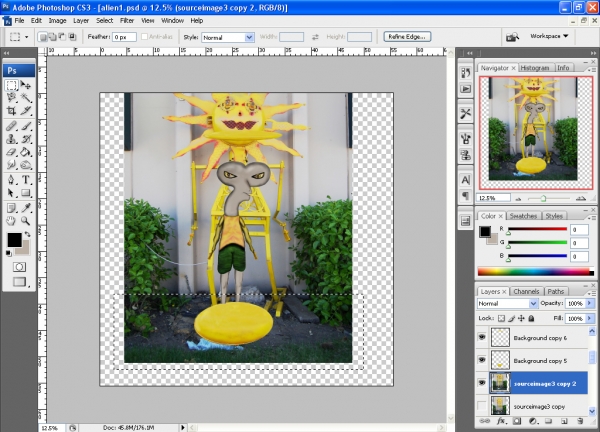Toggle Lock image pixels brush icon
600x432 pixels.
(511, 318)
